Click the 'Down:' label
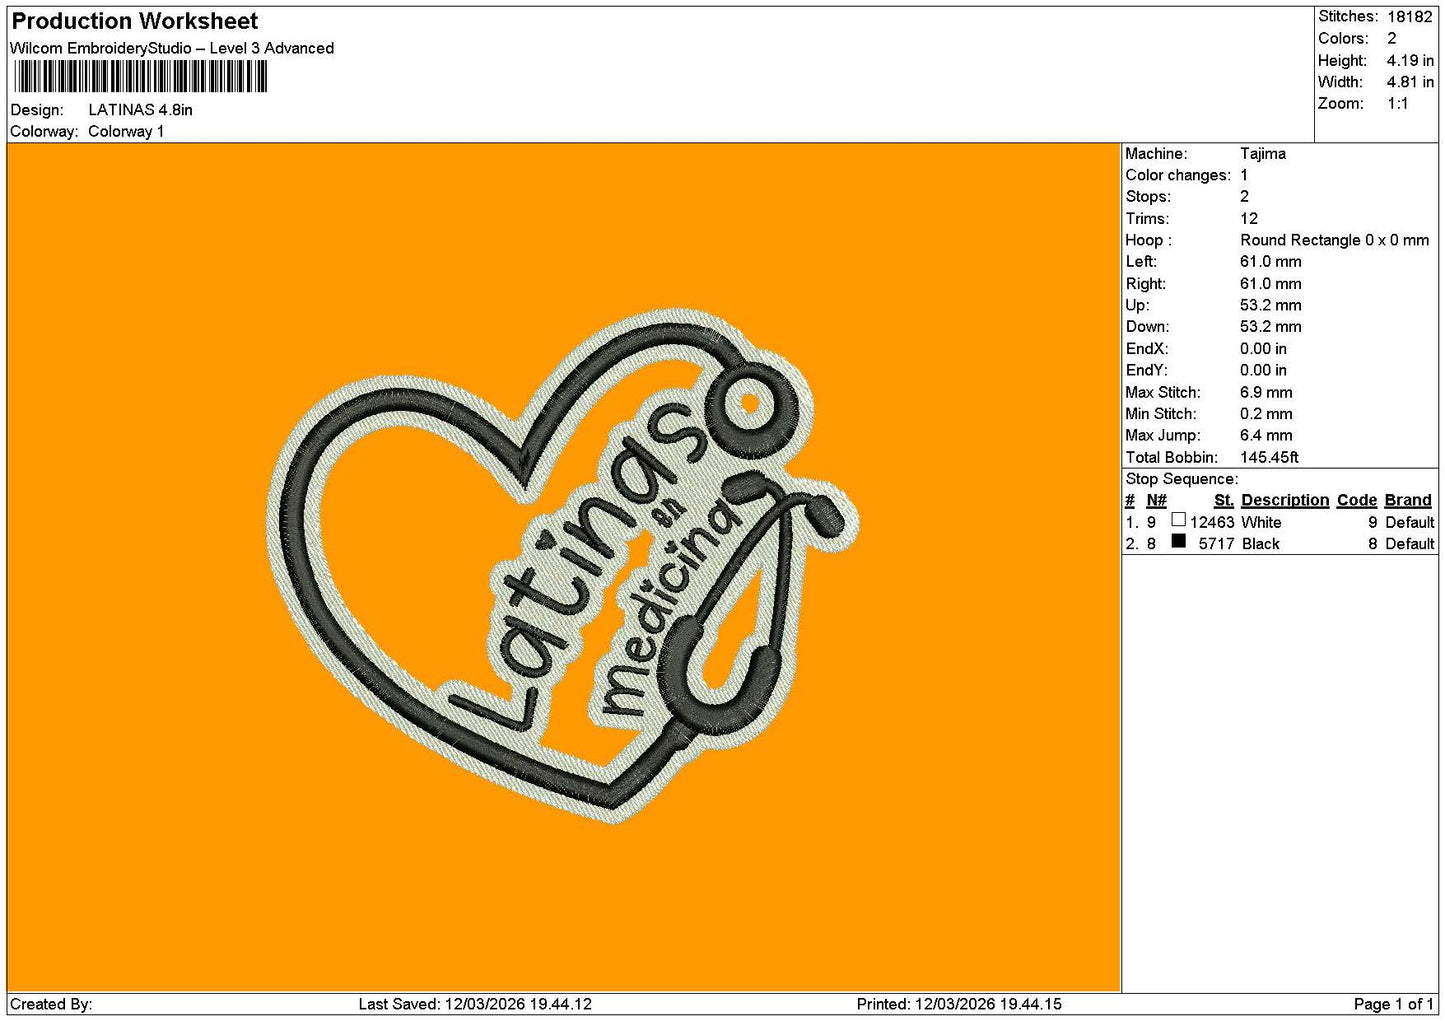This screenshot has height=1021, width=1445. pyautogui.click(x=1147, y=327)
